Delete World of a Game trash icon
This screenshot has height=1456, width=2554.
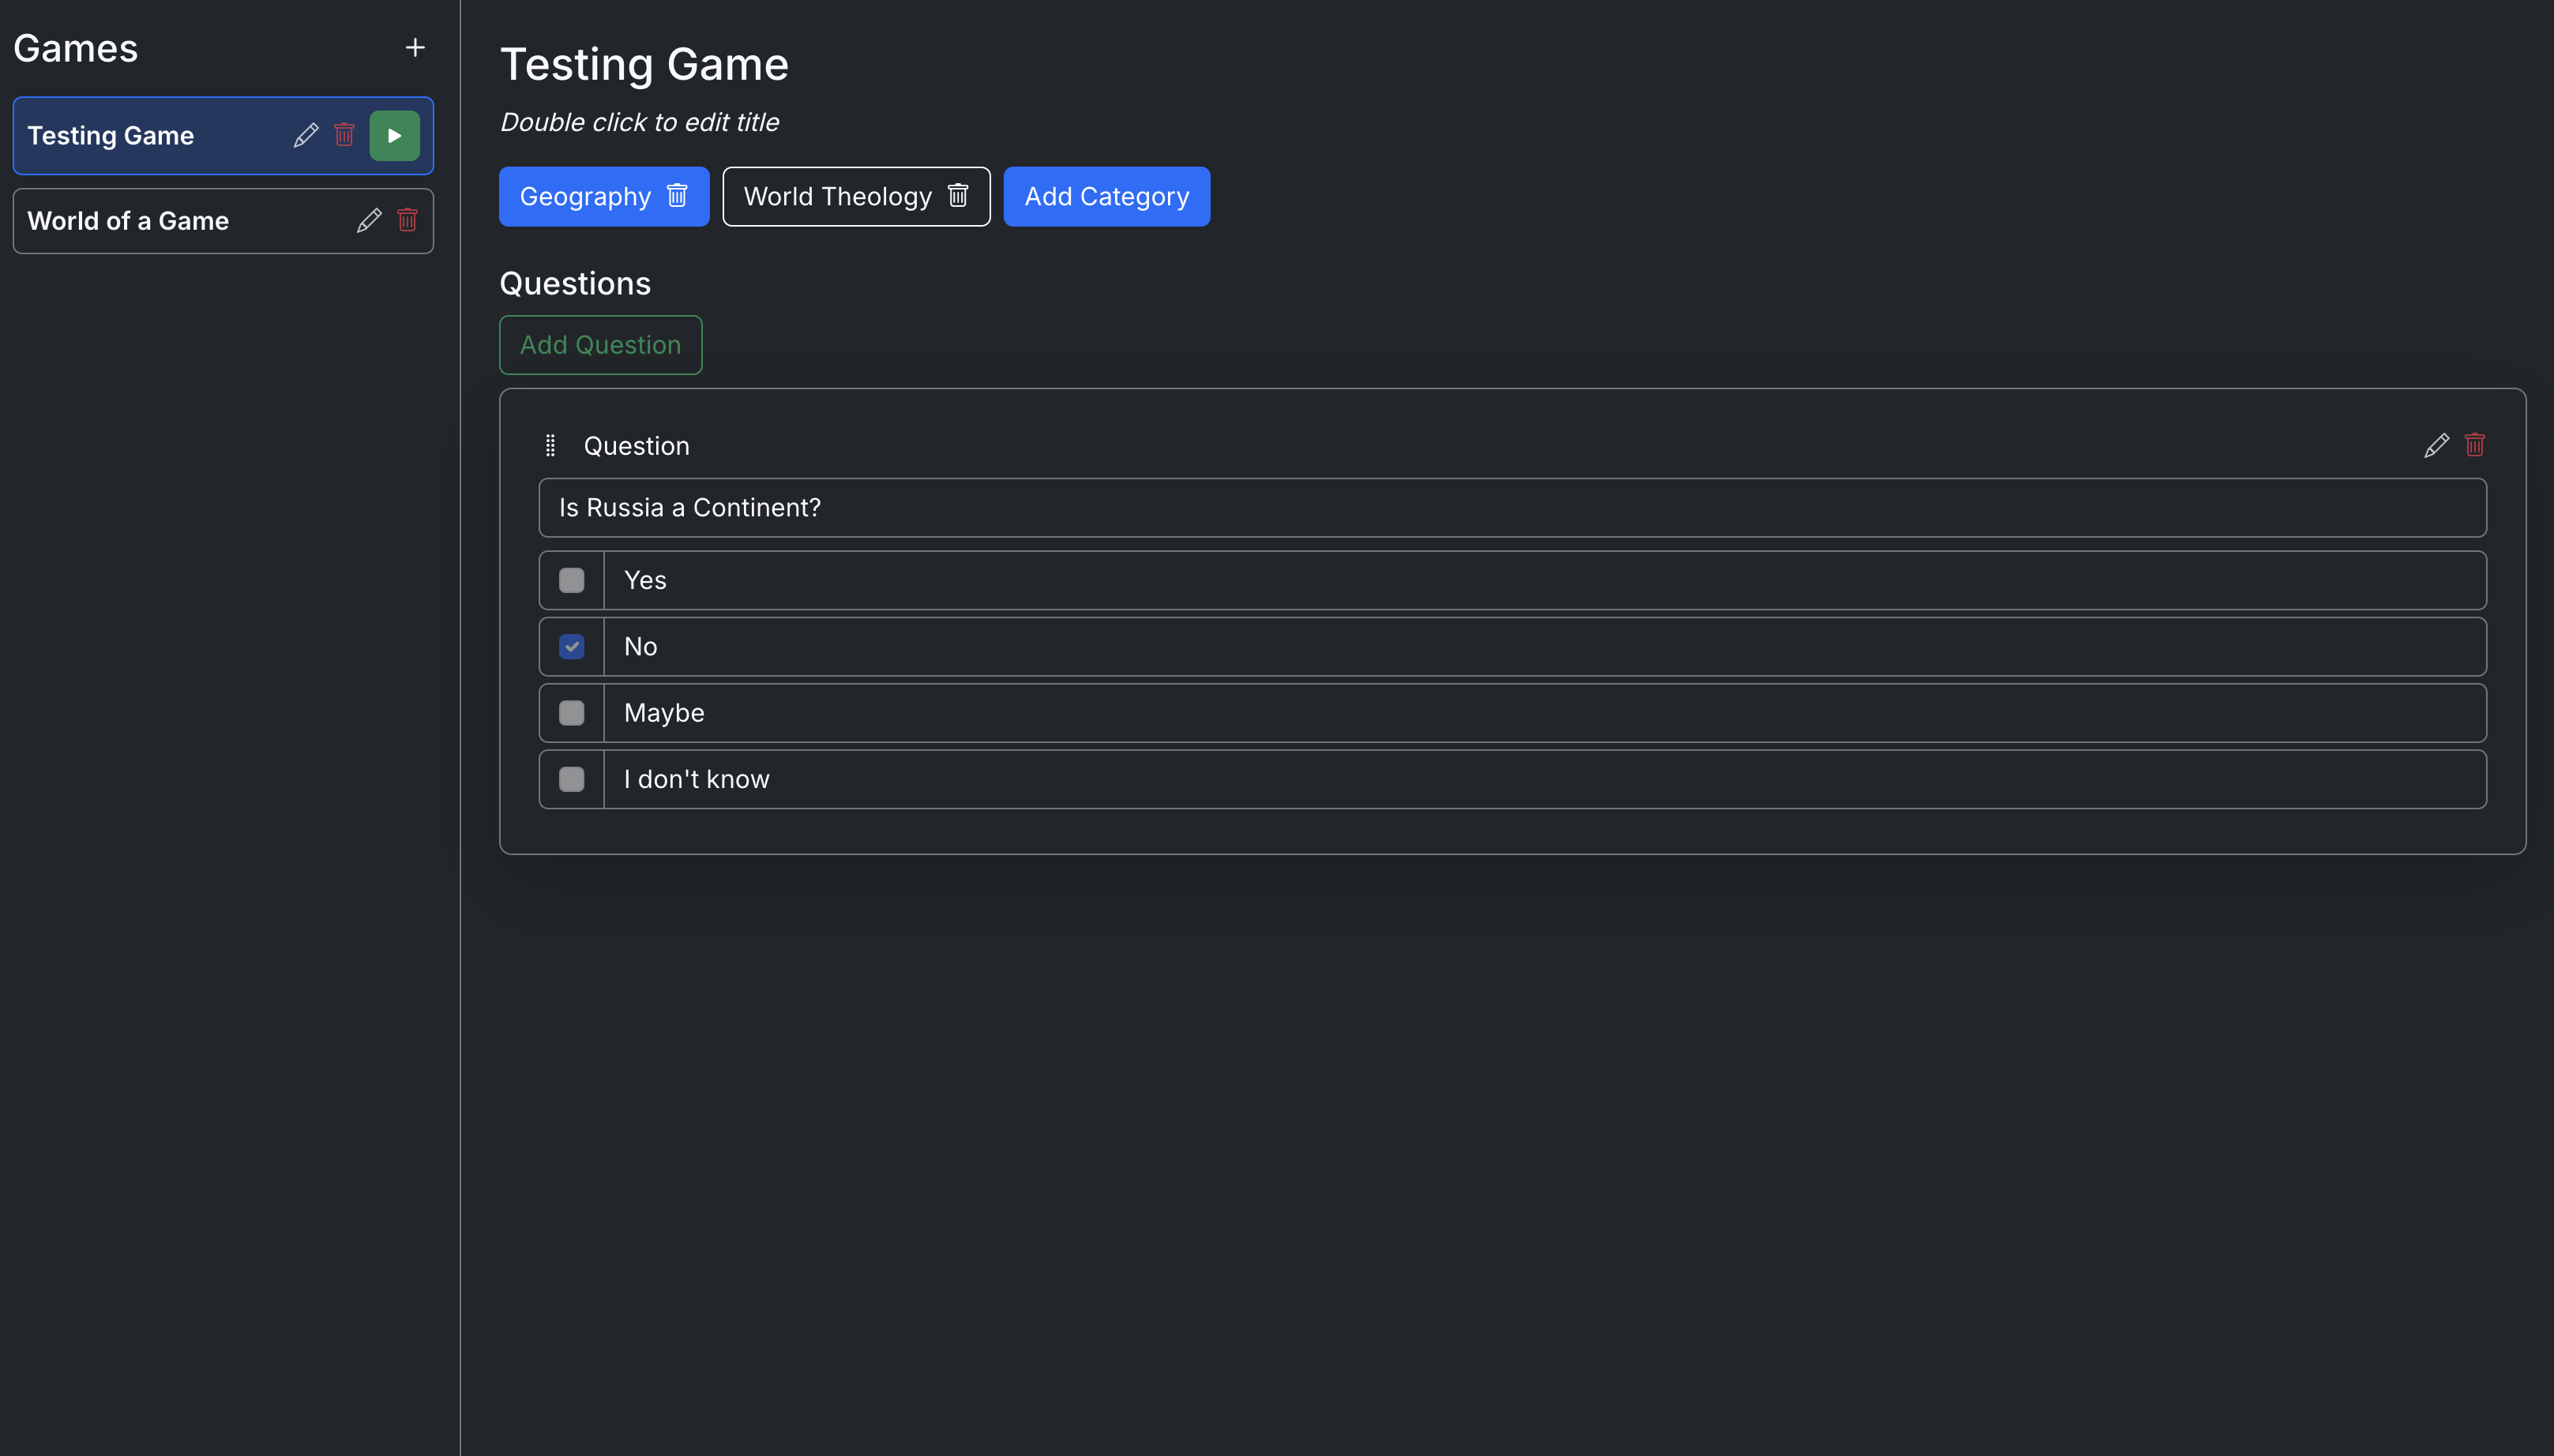pyautogui.click(x=407, y=220)
